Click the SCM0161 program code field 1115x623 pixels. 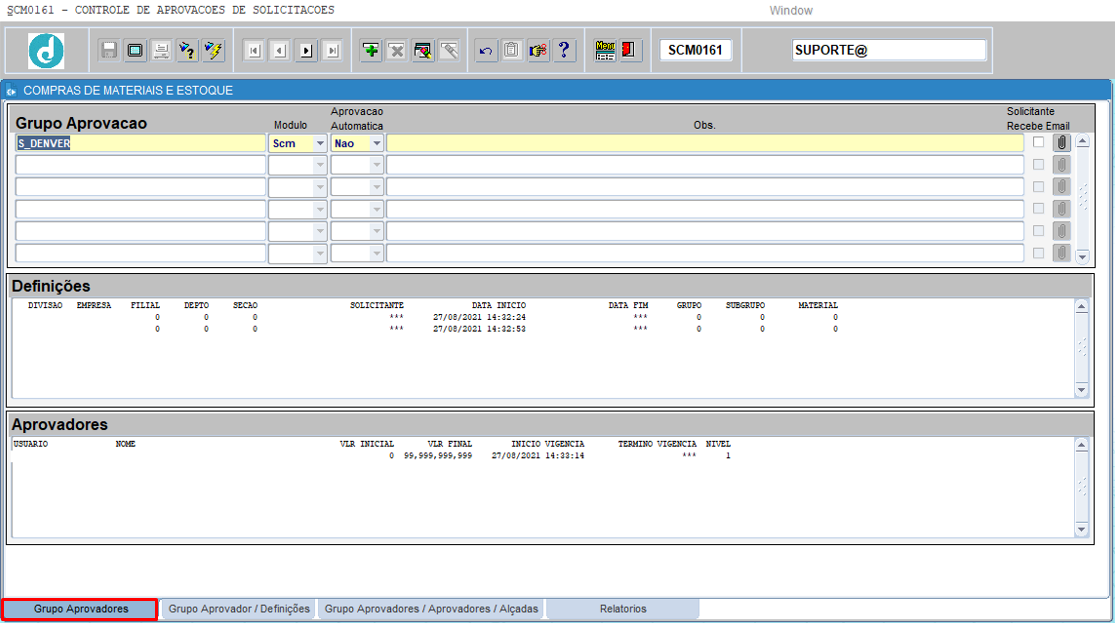pos(695,50)
